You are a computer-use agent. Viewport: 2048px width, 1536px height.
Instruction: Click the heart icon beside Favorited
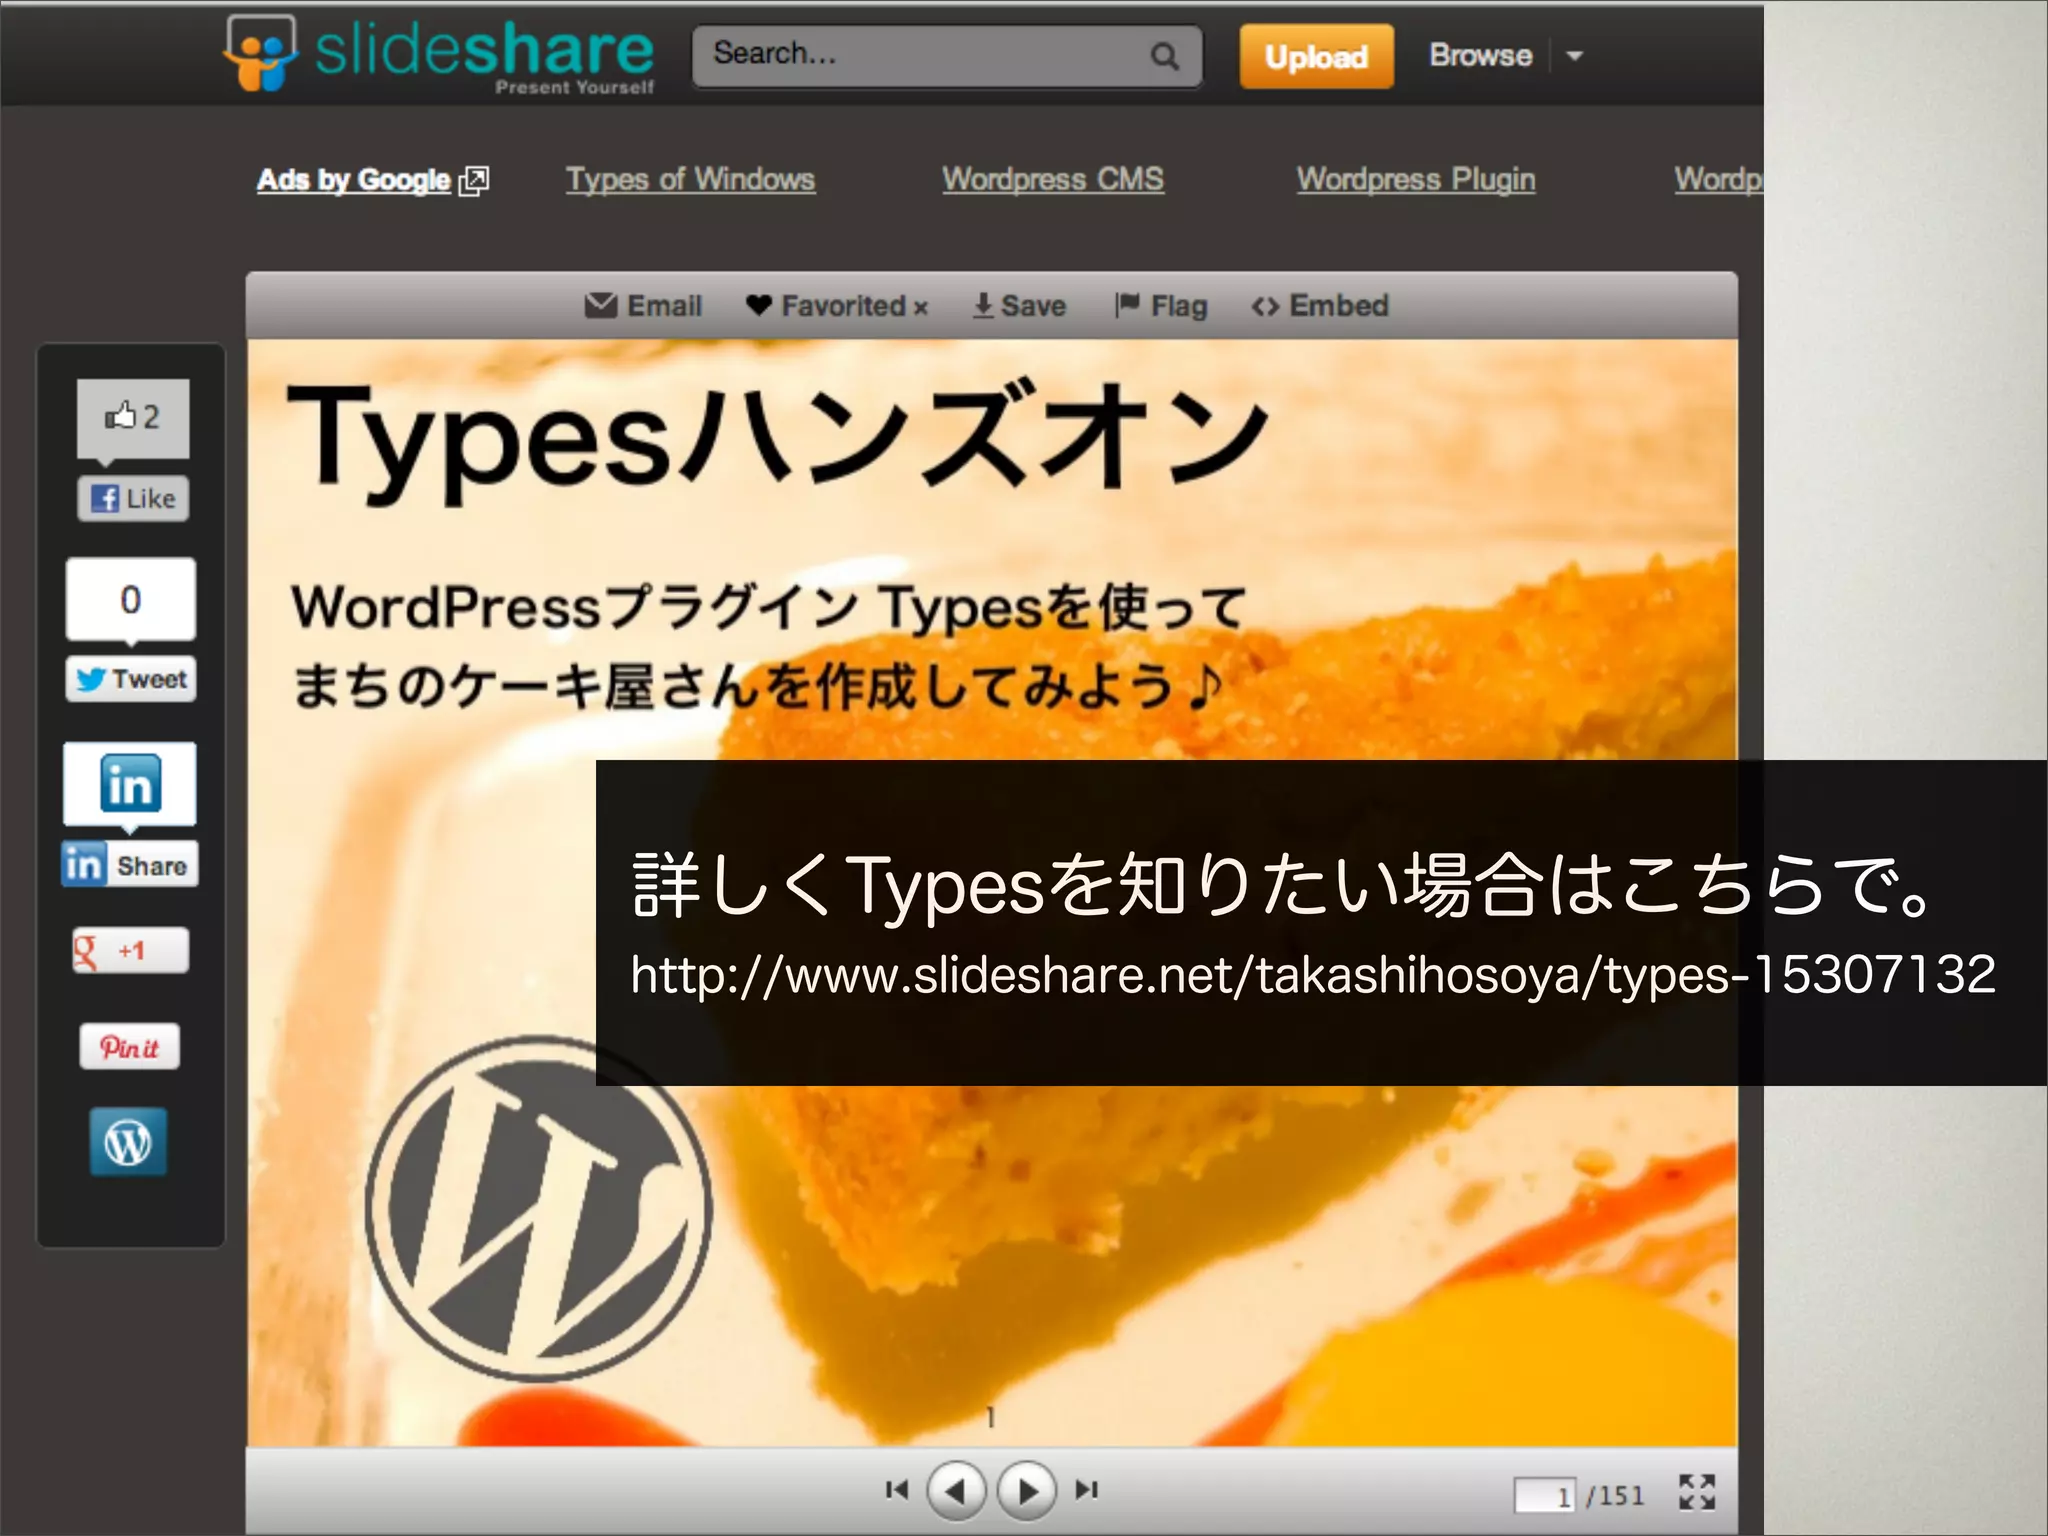click(759, 305)
